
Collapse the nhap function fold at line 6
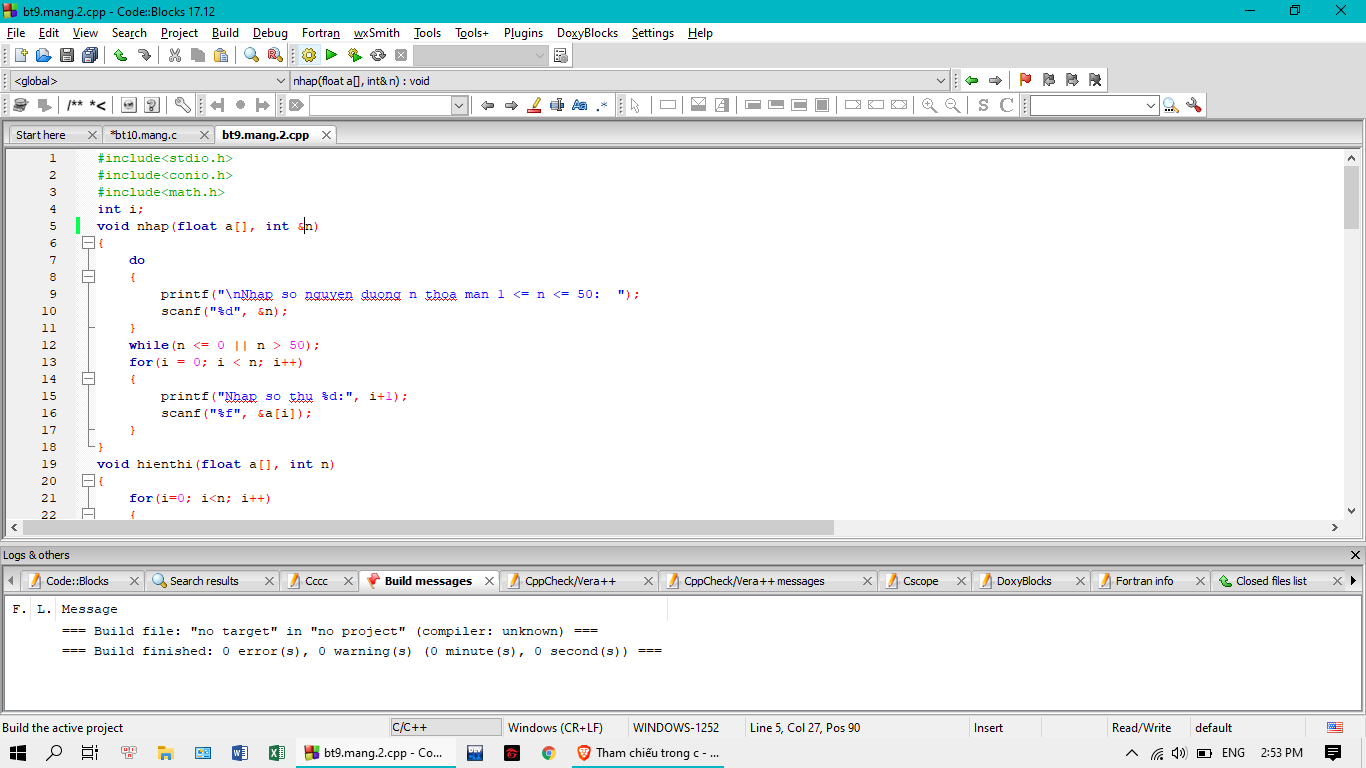point(88,243)
